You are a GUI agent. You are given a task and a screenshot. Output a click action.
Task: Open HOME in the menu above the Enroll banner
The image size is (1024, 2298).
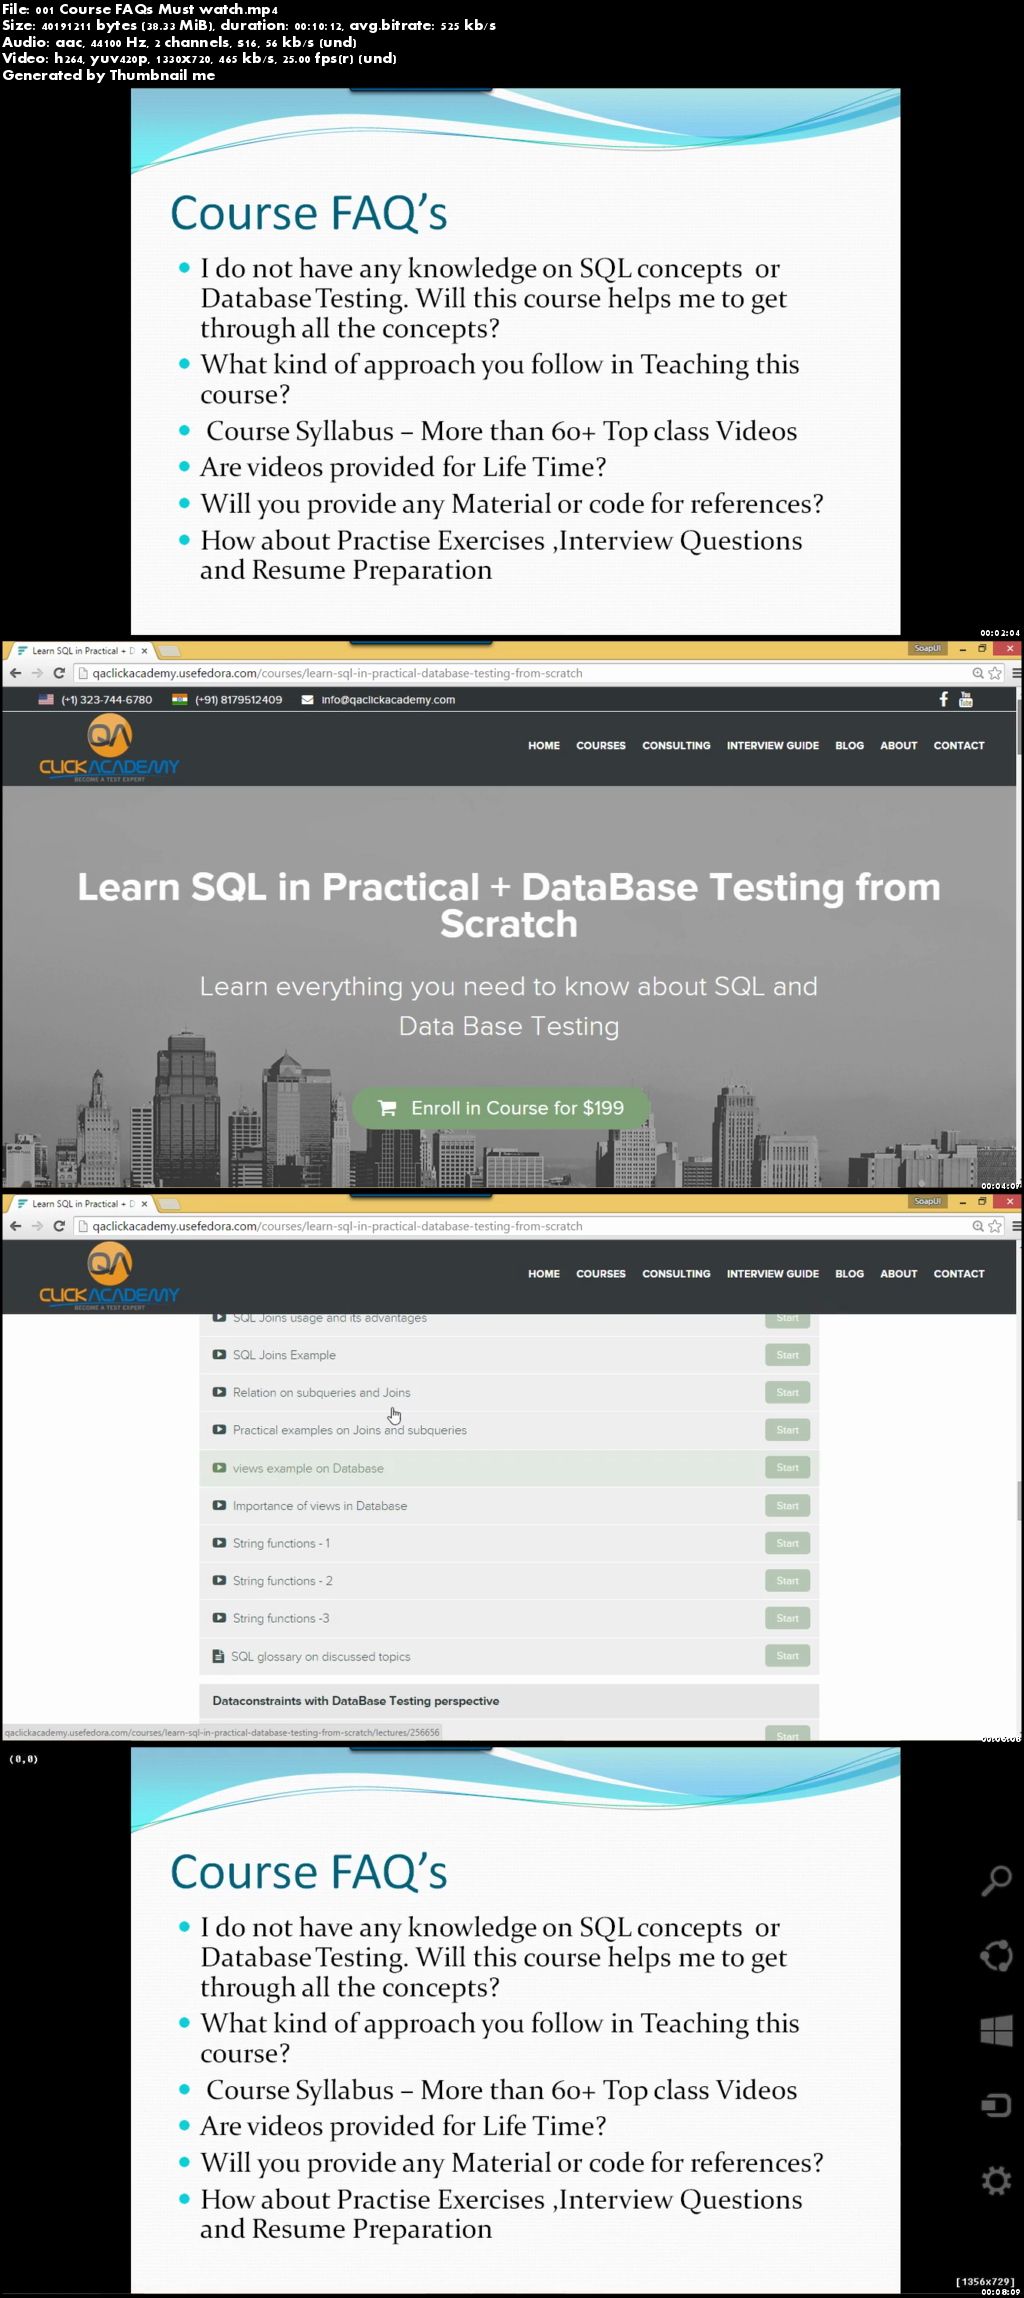[x=544, y=745]
